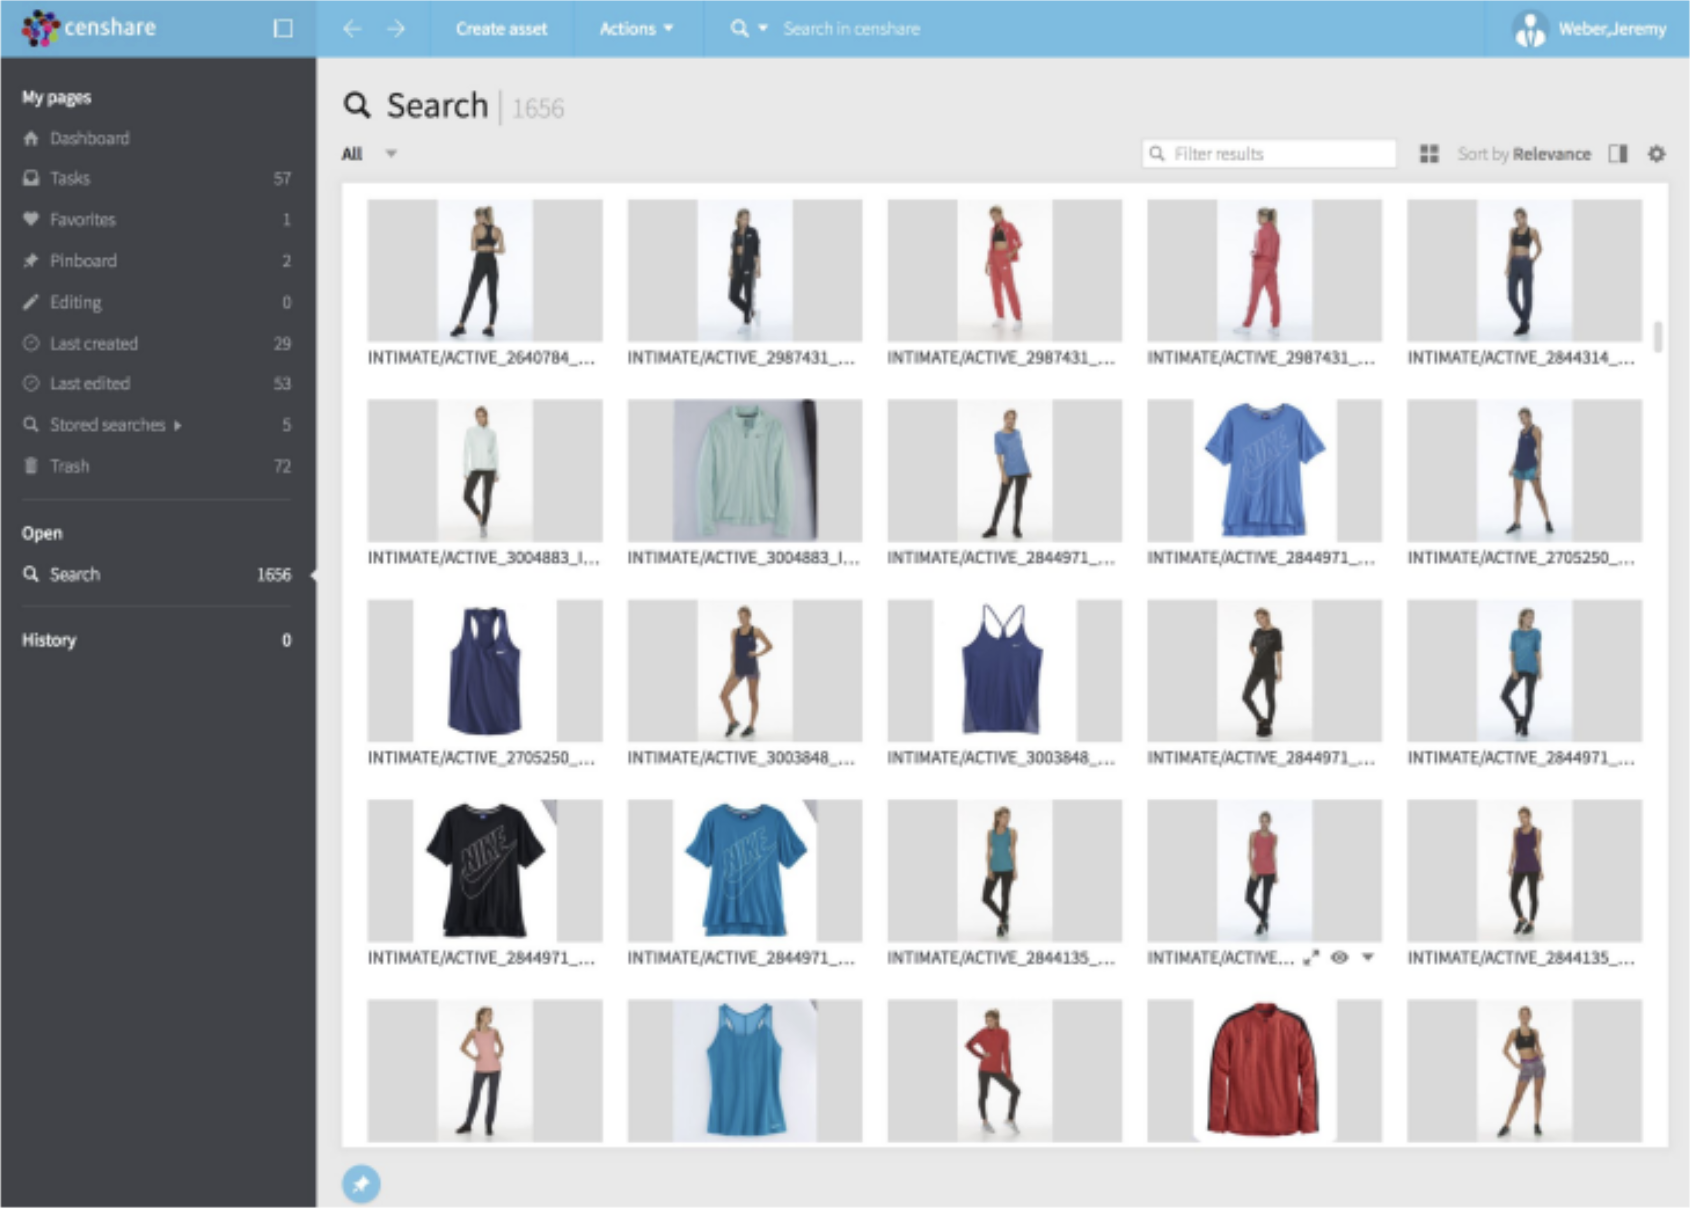The image size is (1690, 1210).
Task: Click the History section header
Action: [x=49, y=640]
